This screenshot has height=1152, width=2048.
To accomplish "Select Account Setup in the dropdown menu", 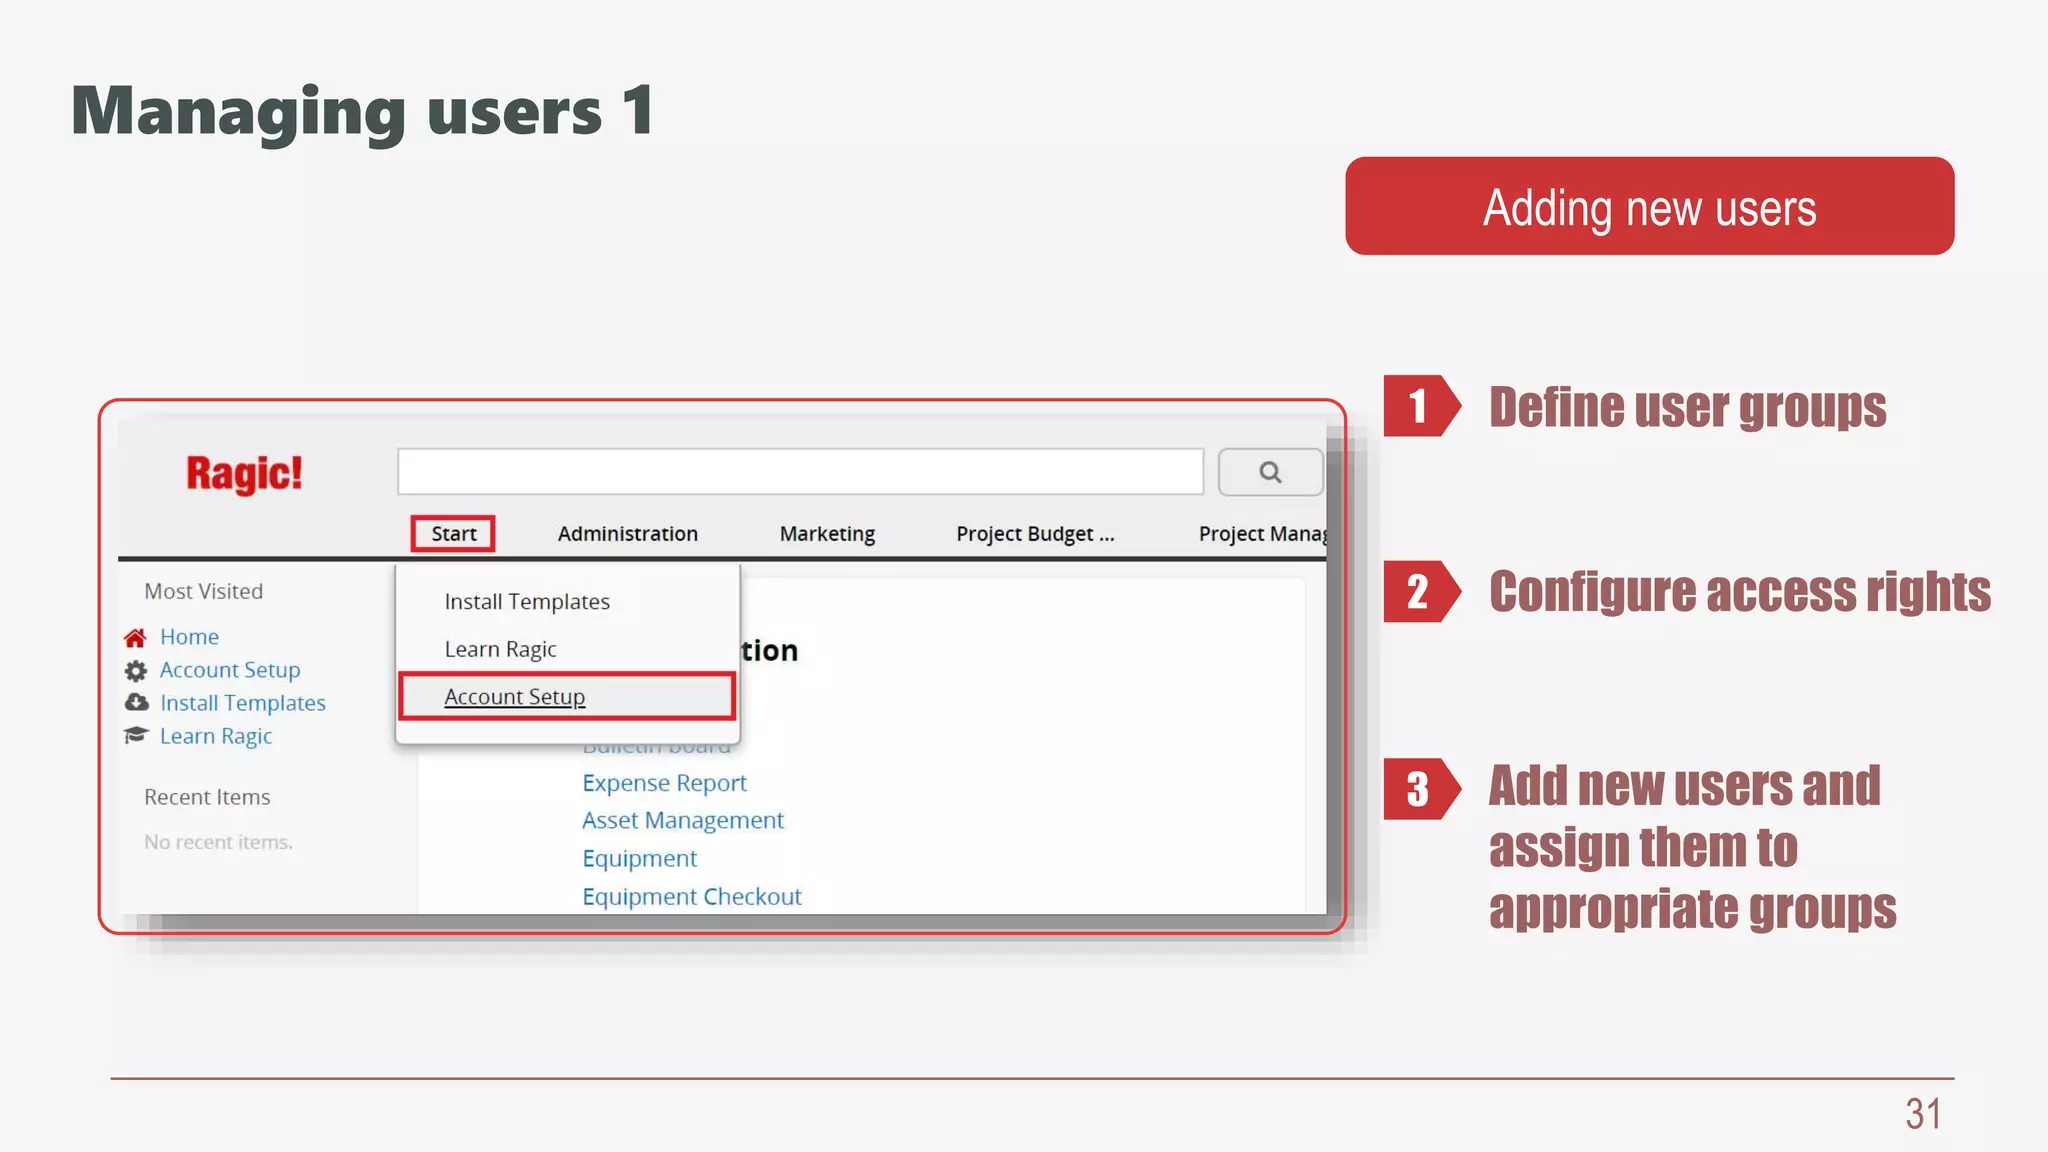I will click(x=515, y=697).
